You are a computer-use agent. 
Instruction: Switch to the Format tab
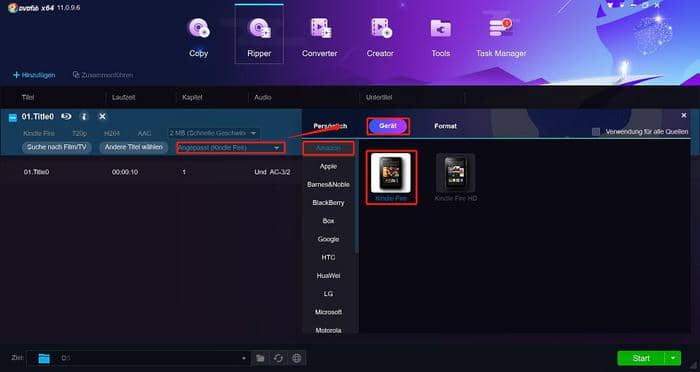click(x=445, y=126)
